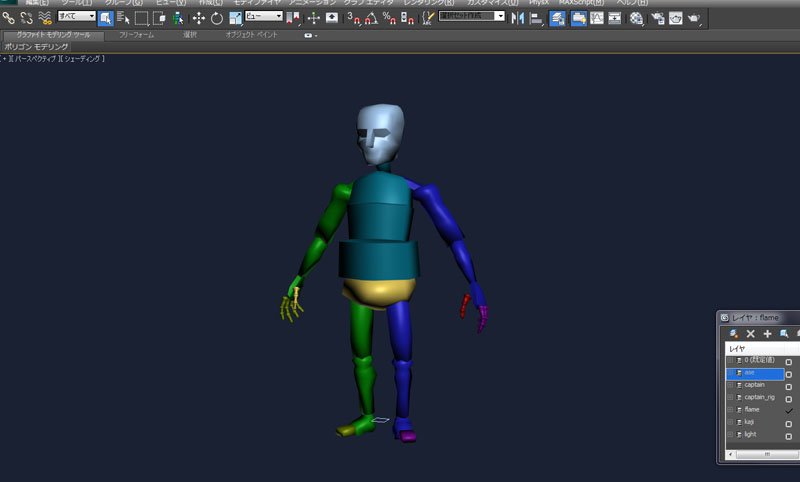Make kaji the current layer
The height and width of the screenshot is (482, 800).
pos(789,424)
